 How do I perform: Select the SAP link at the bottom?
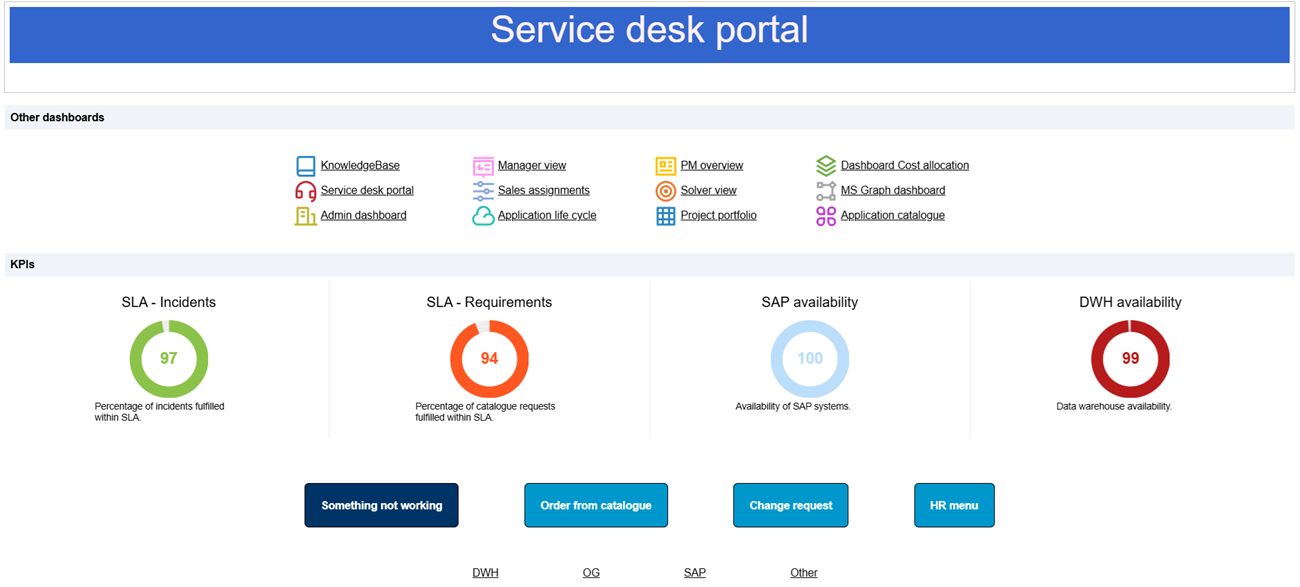click(x=695, y=573)
